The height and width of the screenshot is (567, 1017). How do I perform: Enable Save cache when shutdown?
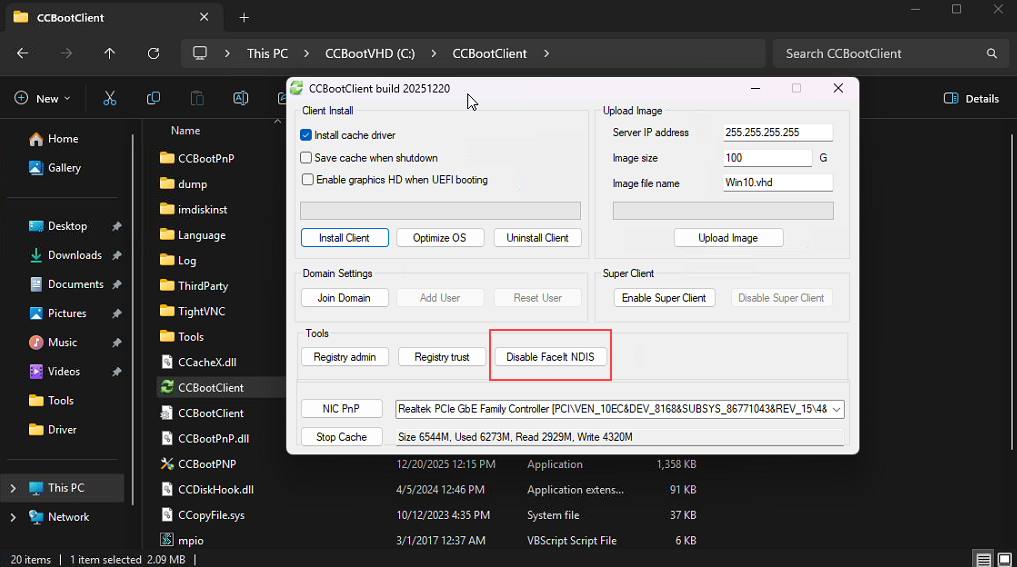click(307, 158)
